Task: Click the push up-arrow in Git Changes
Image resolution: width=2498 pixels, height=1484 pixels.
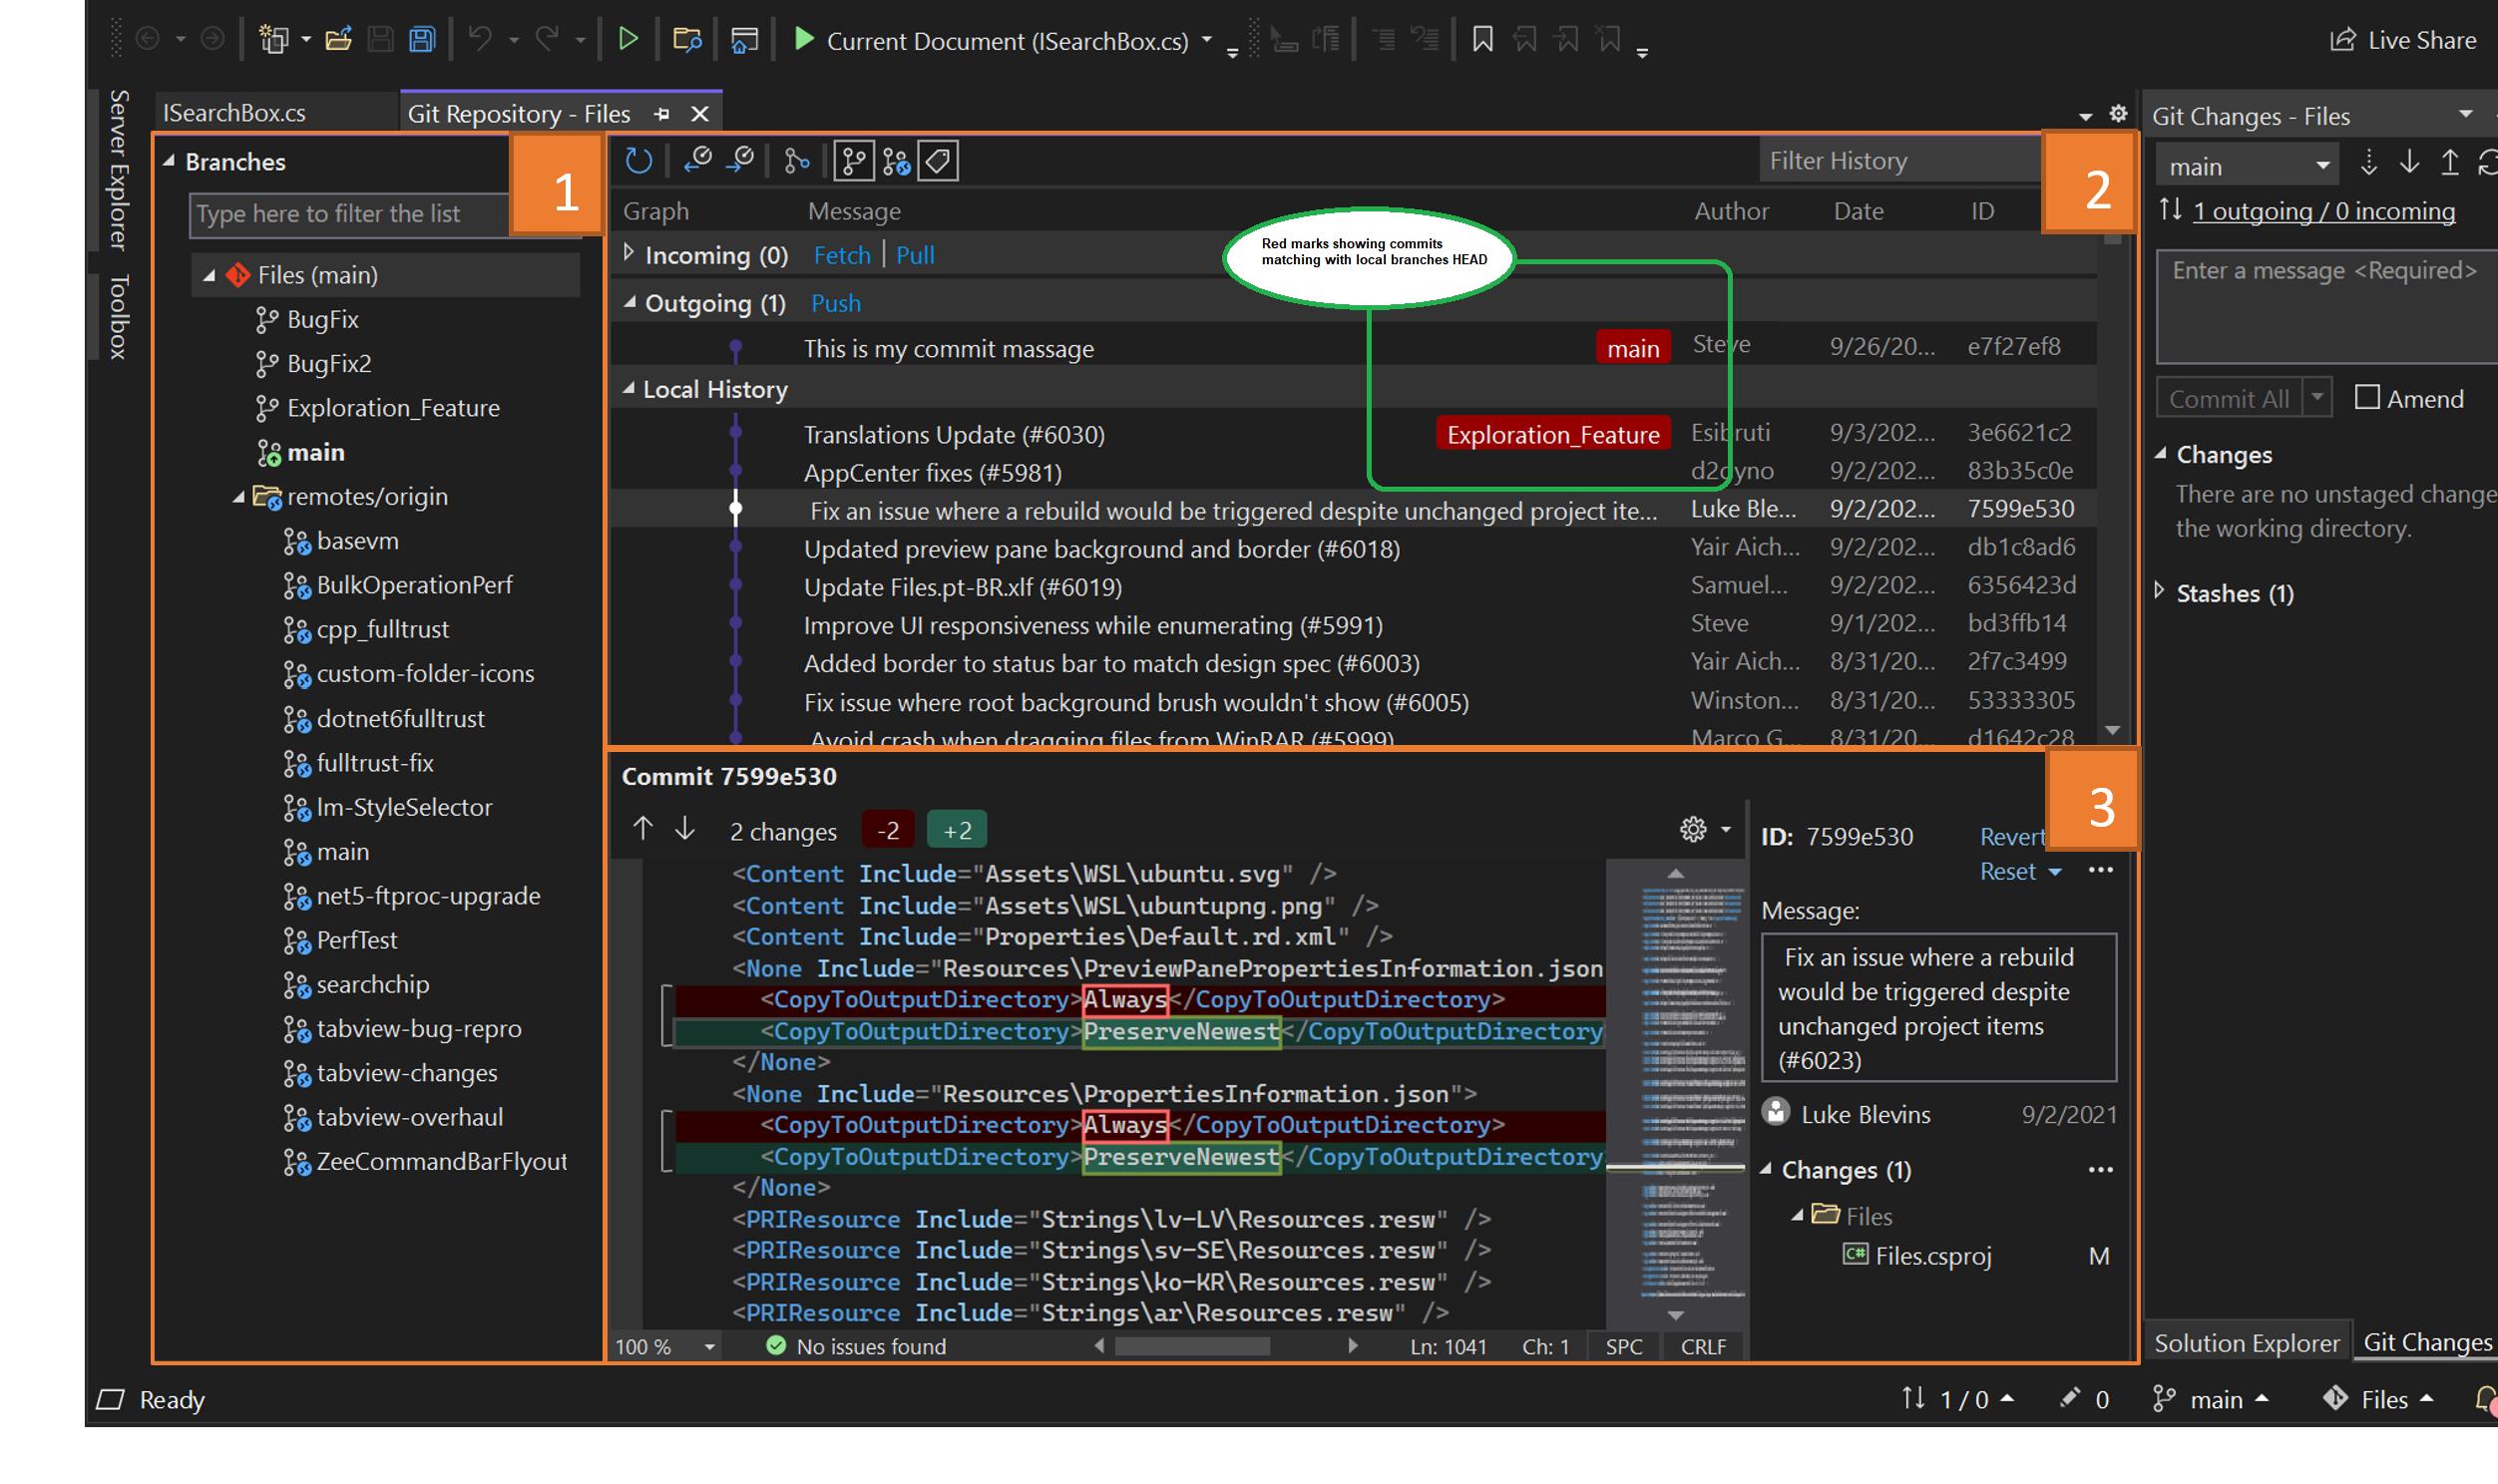Action: point(2449,164)
